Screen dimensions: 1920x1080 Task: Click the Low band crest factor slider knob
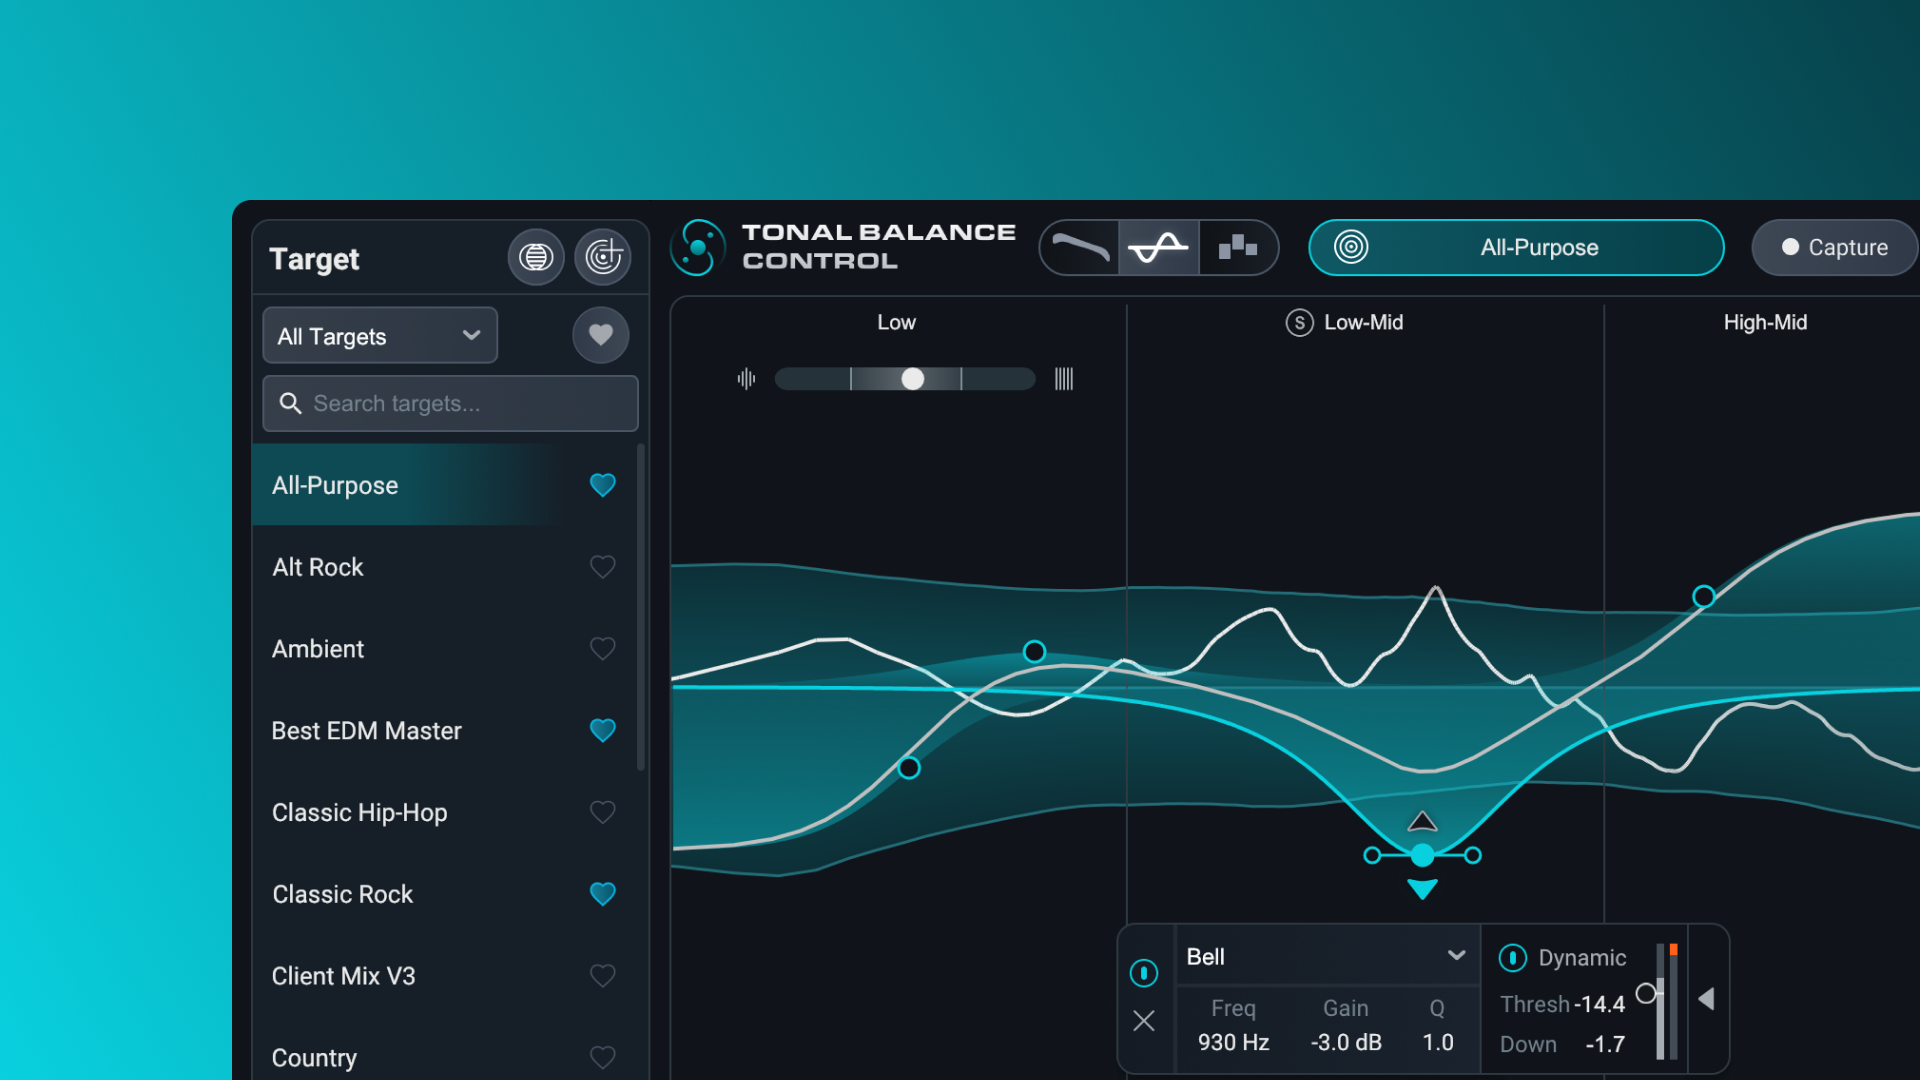click(912, 379)
